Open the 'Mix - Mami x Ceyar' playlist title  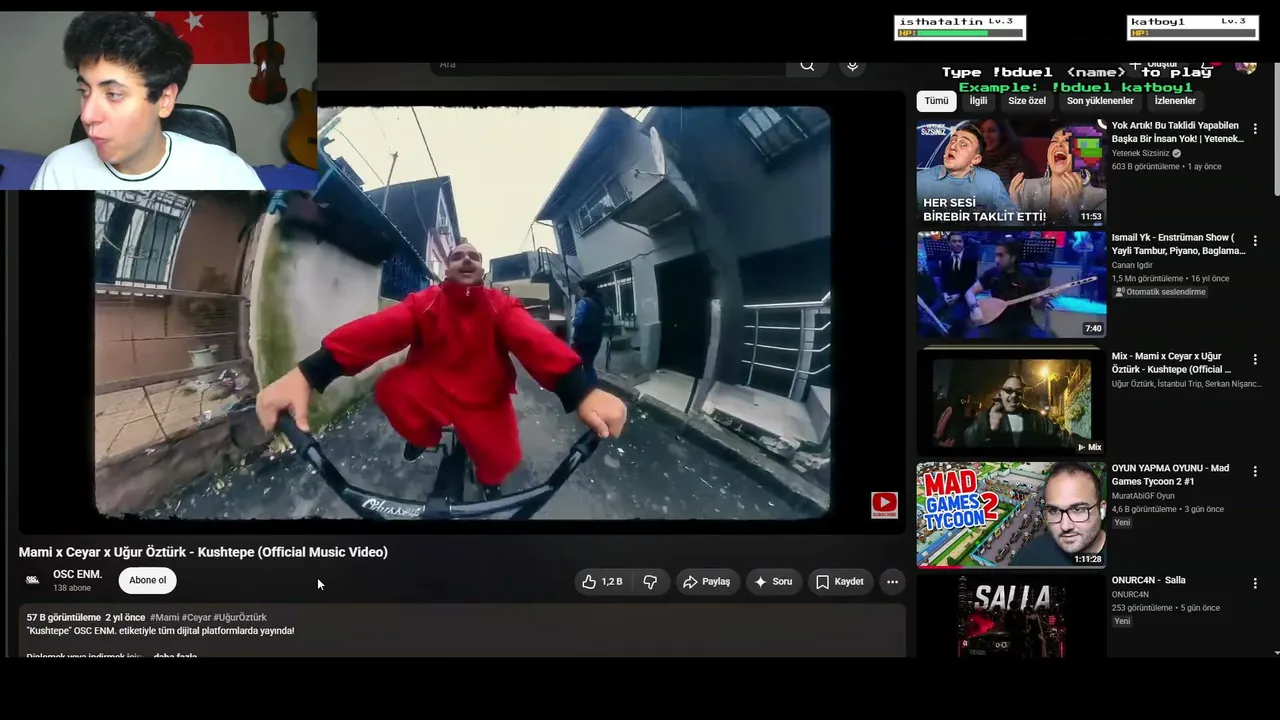(x=1172, y=363)
